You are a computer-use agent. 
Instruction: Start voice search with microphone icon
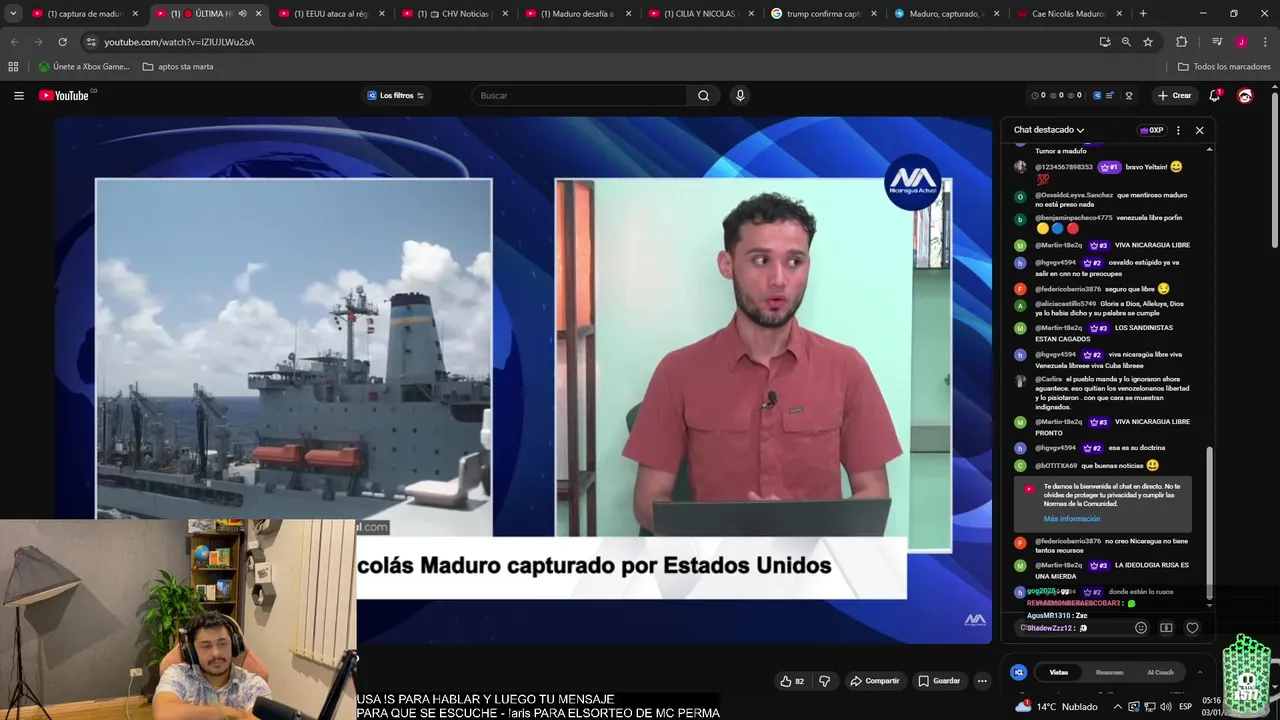click(x=740, y=96)
